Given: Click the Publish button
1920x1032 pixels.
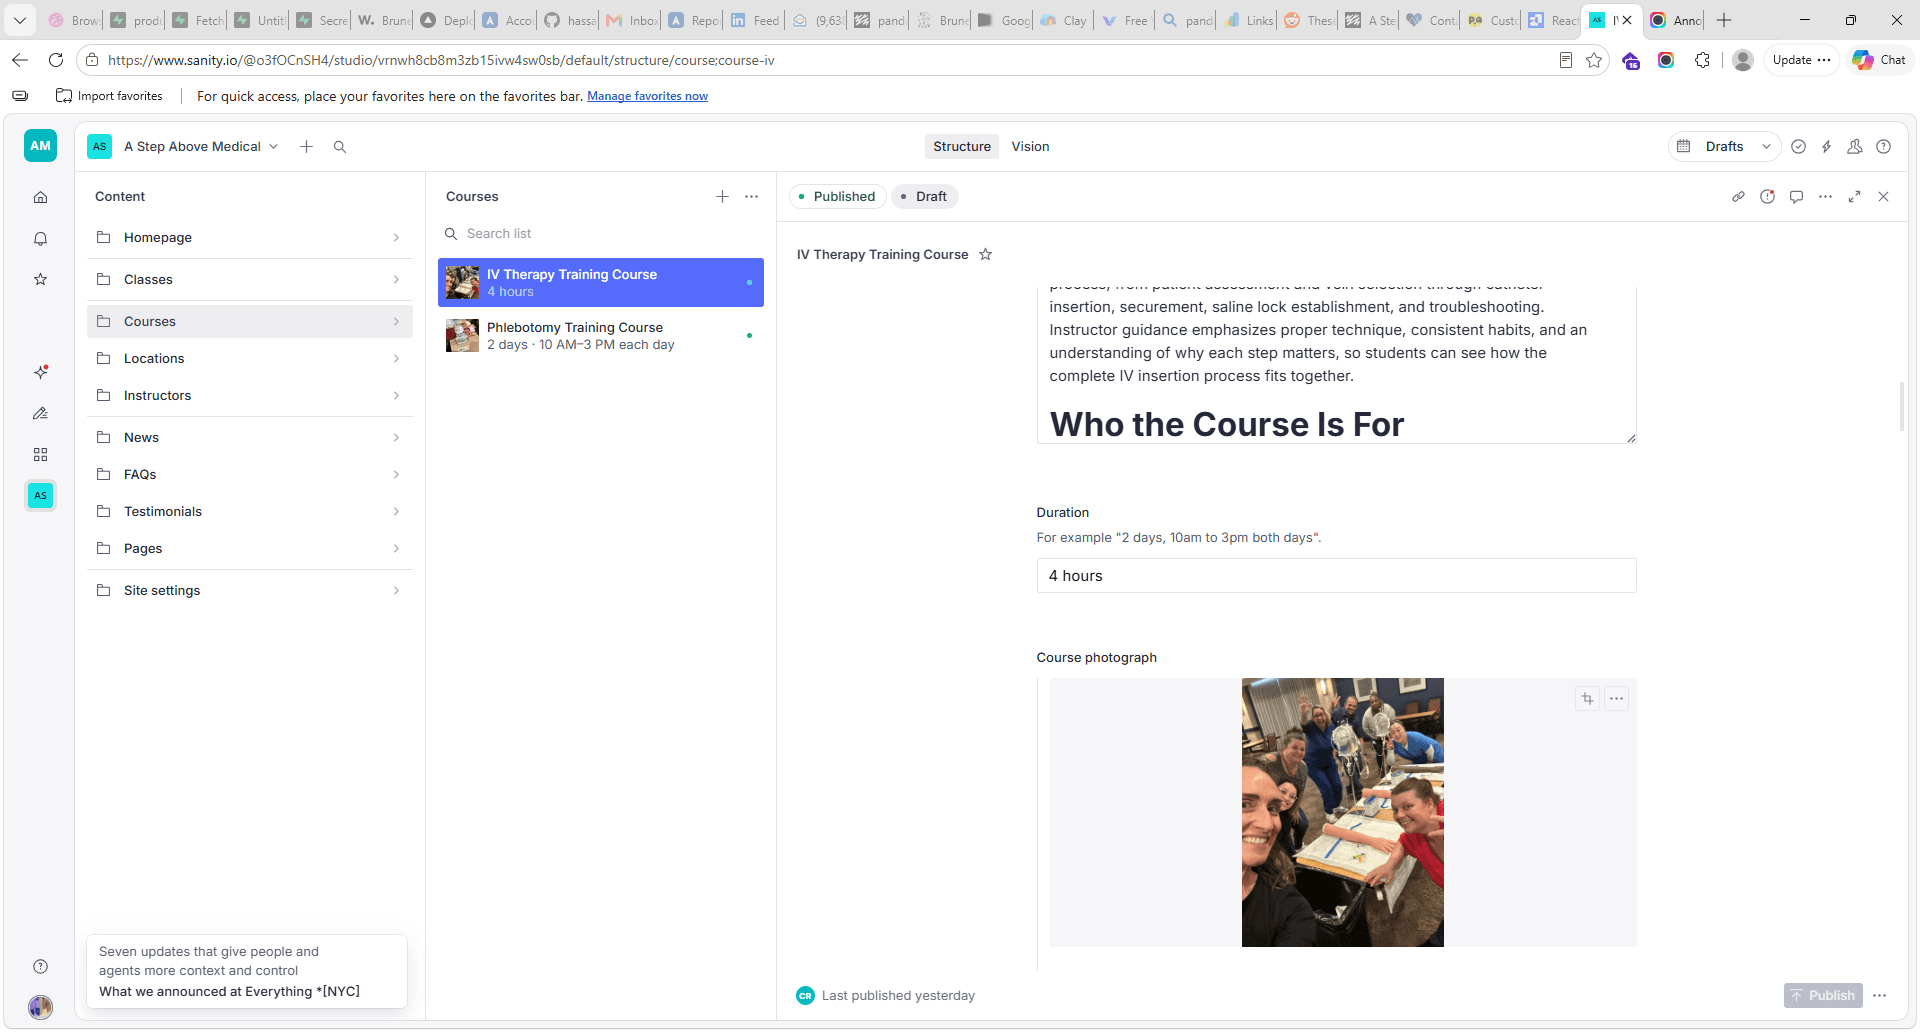Looking at the screenshot, I should point(1823,995).
